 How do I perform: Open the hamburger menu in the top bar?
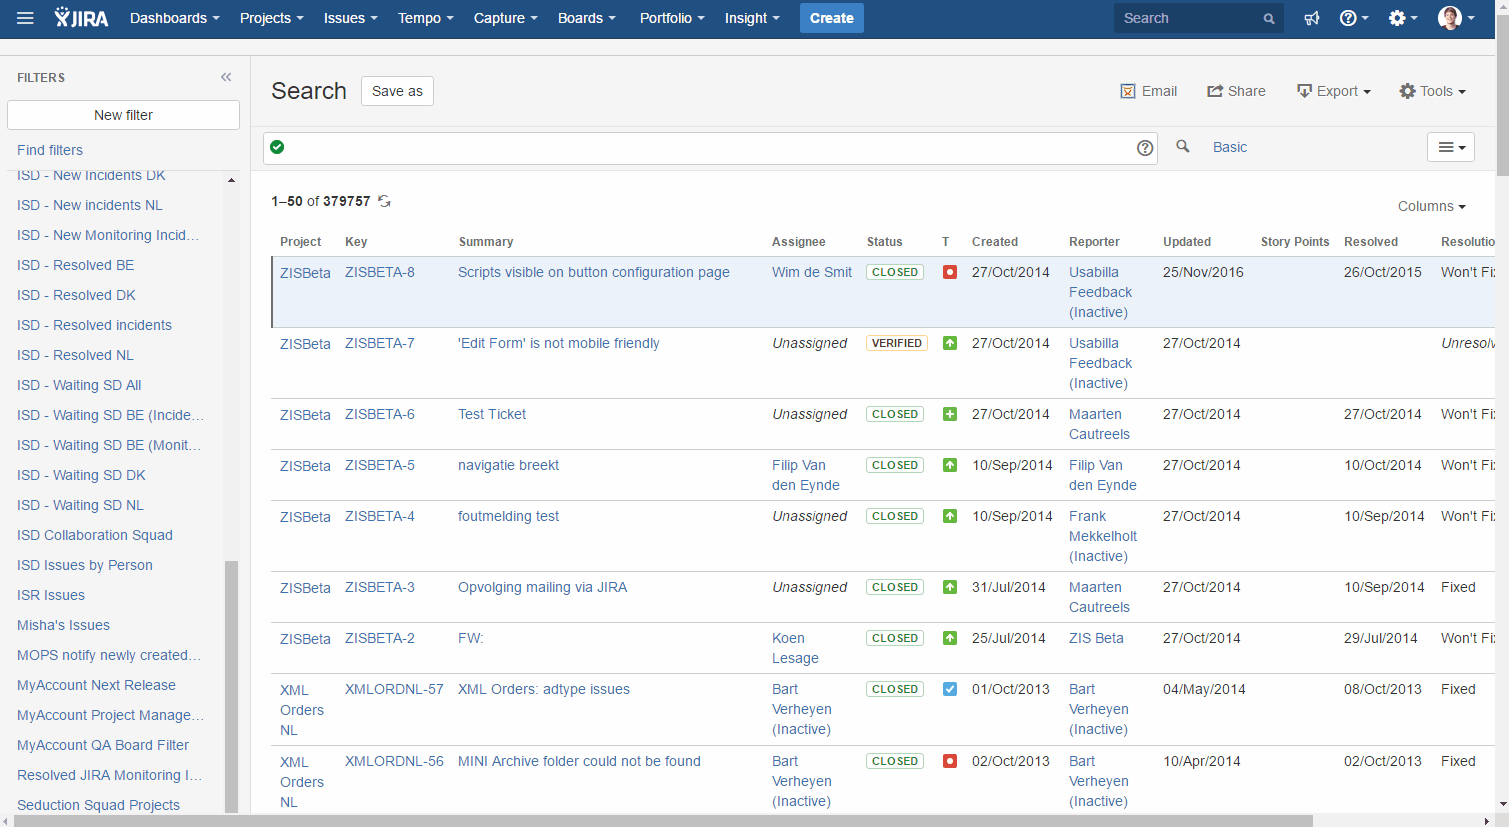[x=25, y=18]
